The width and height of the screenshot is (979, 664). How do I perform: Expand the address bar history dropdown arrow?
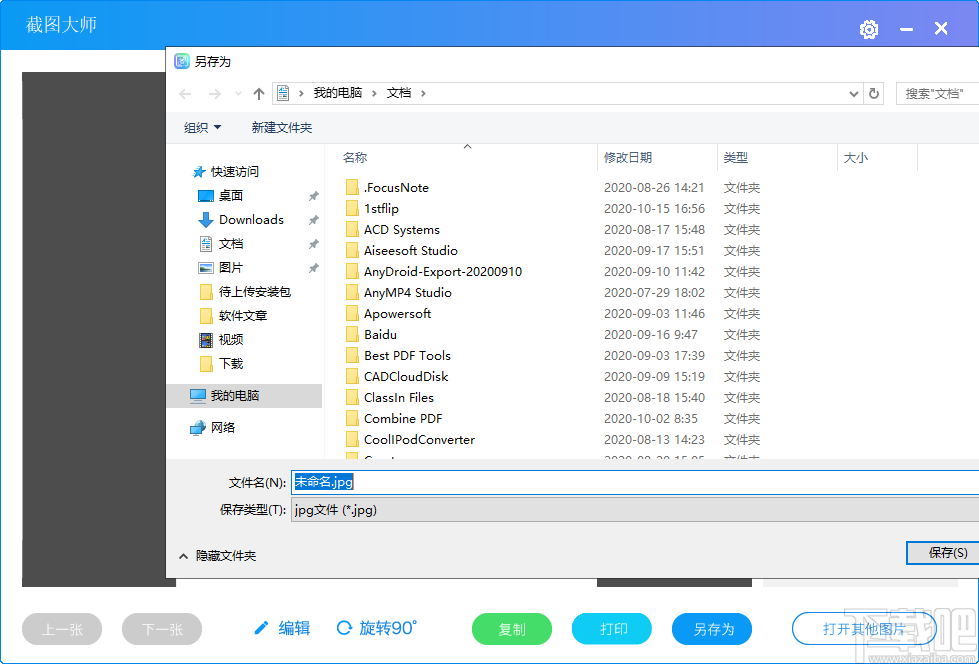click(x=853, y=93)
